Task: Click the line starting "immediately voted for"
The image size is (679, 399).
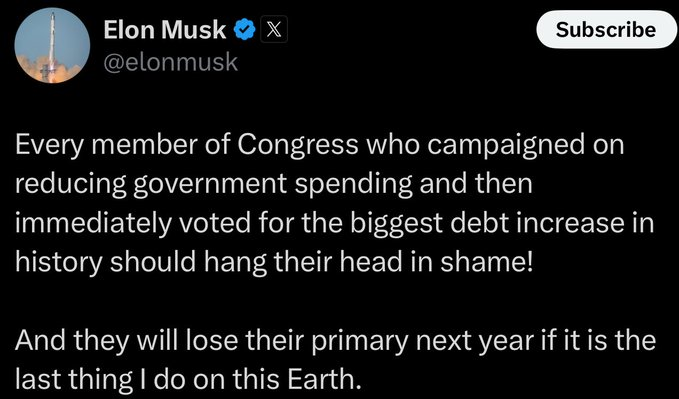Action: tap(334, 222)
